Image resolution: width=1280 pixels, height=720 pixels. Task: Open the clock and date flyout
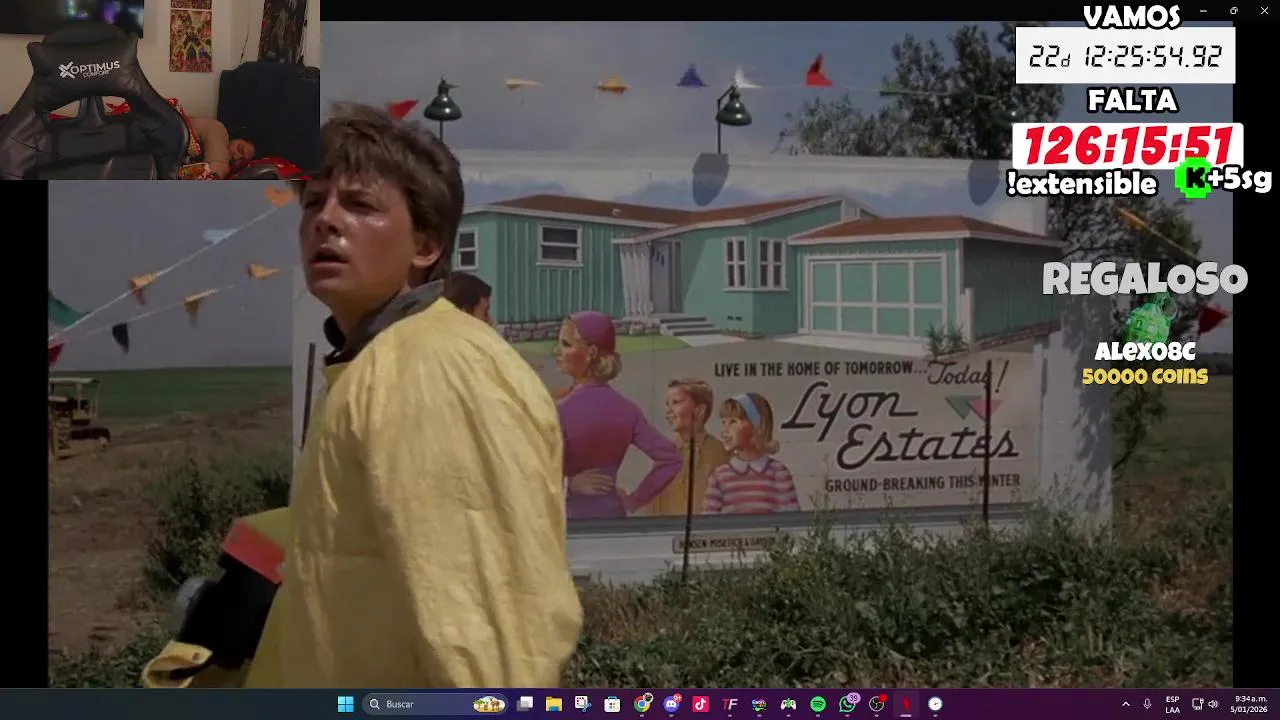click(x=1250, y=704)
